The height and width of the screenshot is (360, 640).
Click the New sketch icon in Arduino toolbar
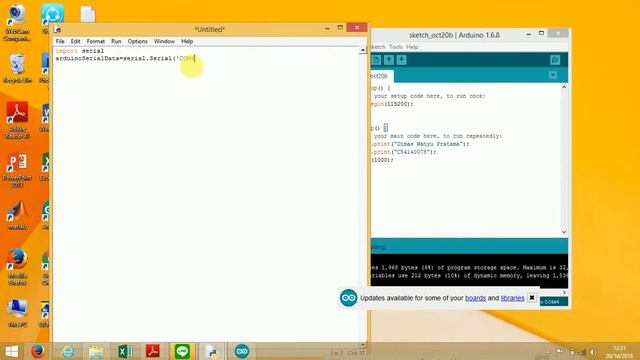pos(376,60)
